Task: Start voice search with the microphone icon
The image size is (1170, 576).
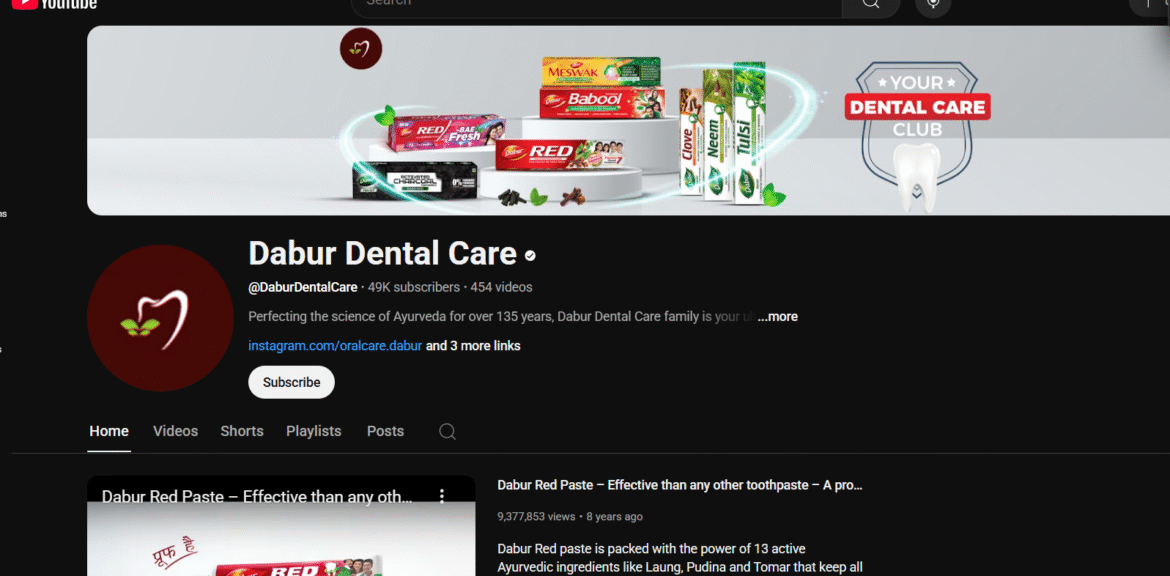Action: point(933,5)
